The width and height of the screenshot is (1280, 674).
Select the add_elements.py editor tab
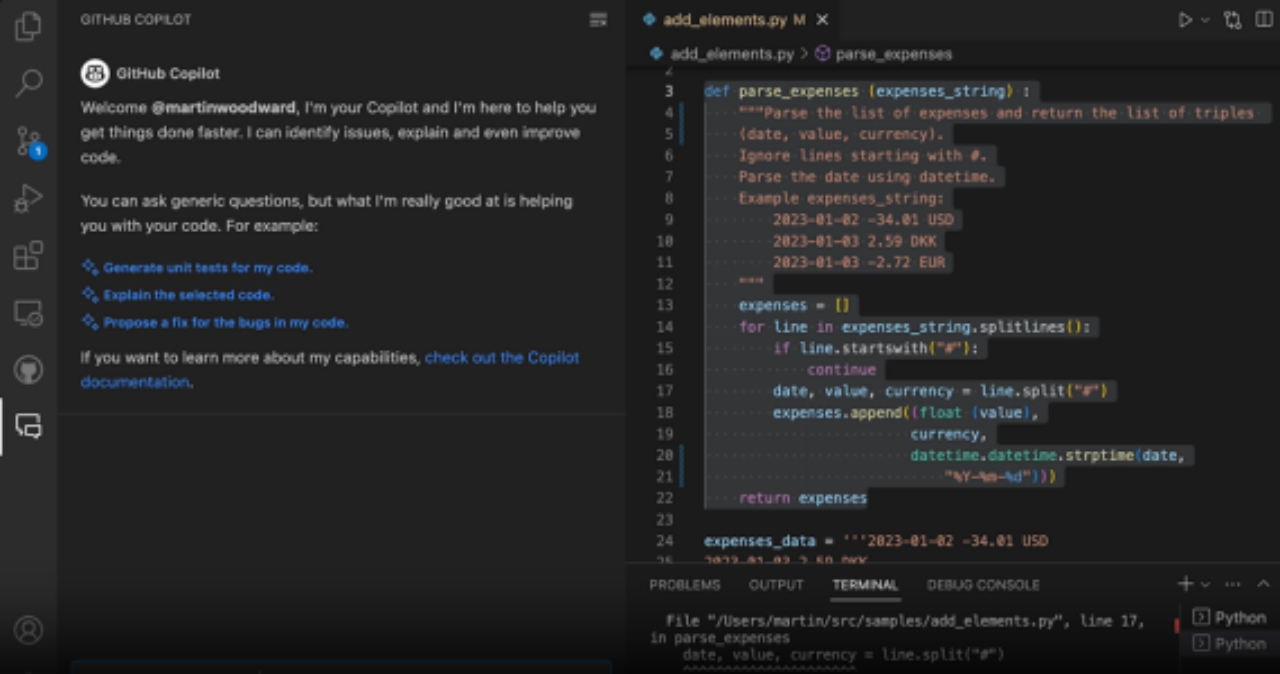[734, 20]
